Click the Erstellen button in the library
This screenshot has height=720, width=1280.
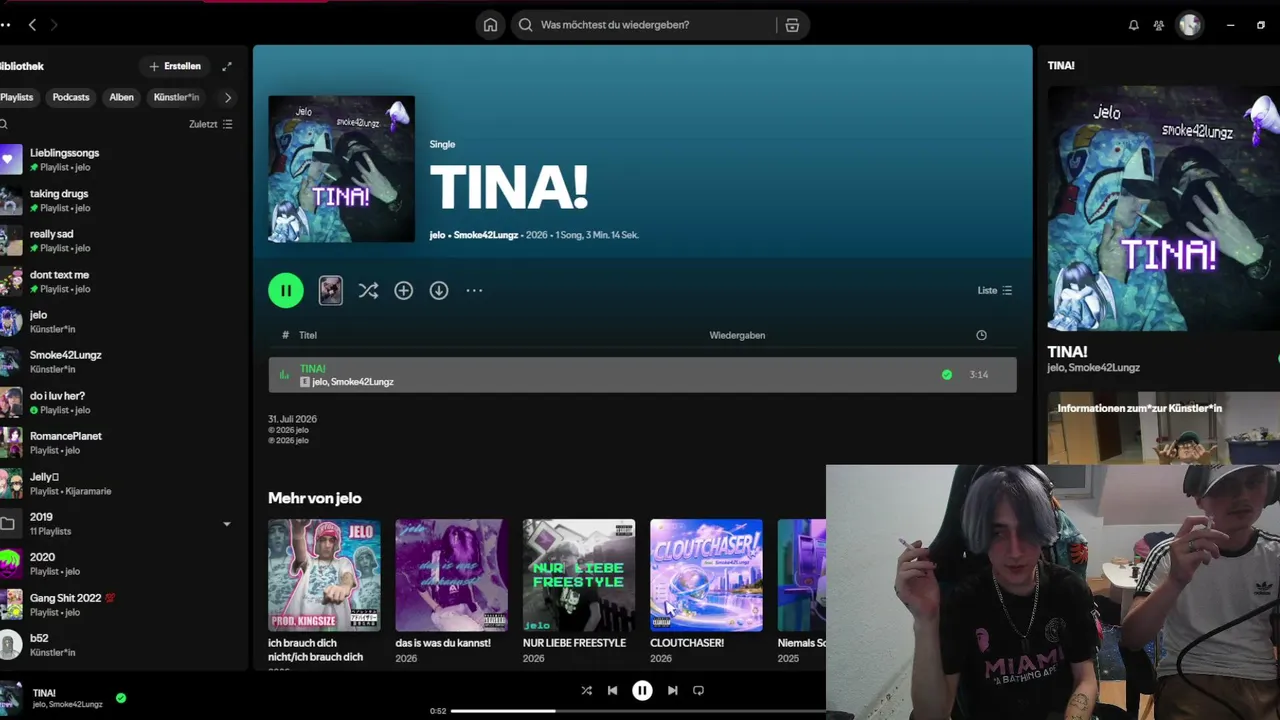tap(175, 66)
